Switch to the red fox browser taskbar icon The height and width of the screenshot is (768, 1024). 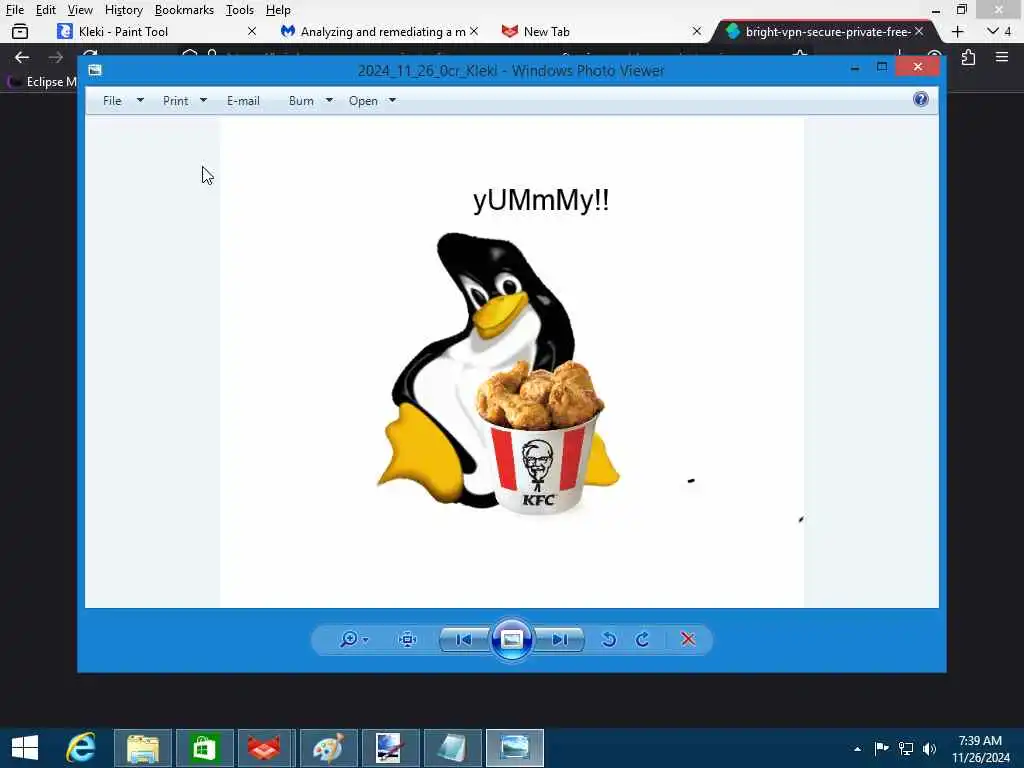coord(266,748)
